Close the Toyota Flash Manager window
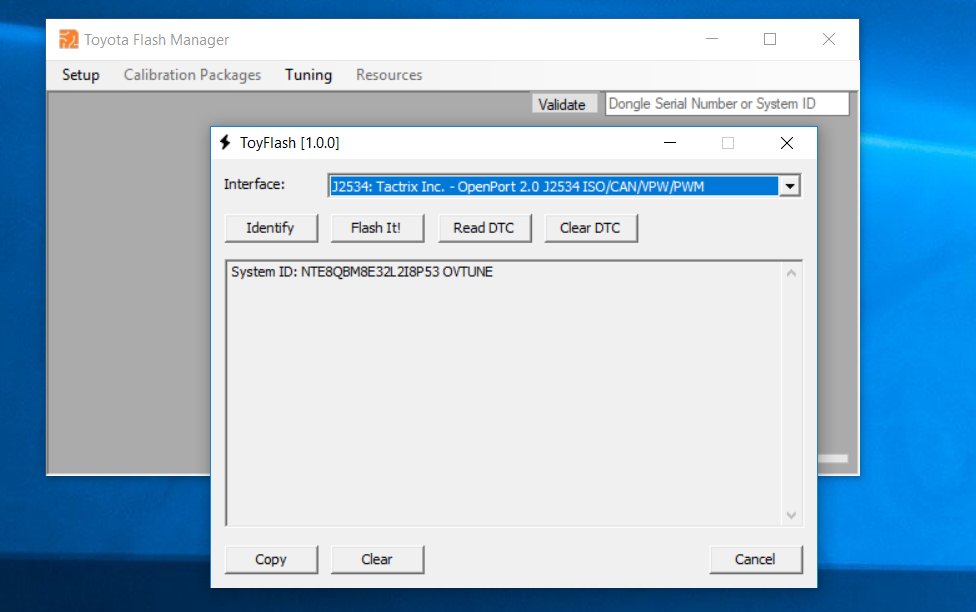The image size is (976, 612). [828, 39]
